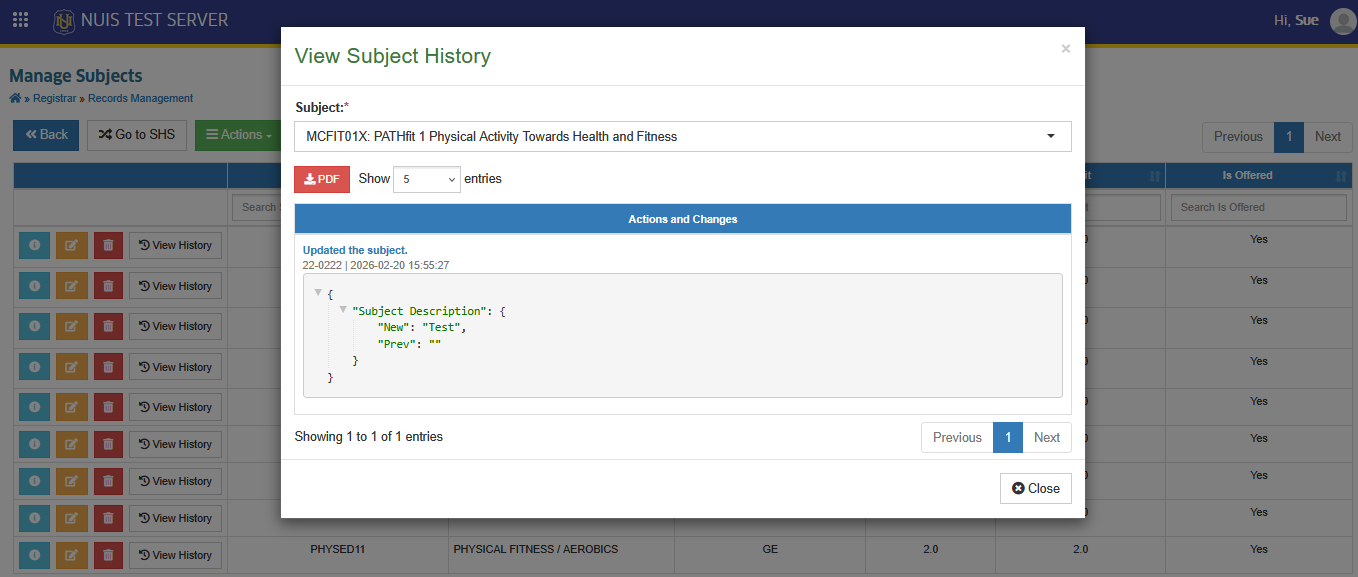Click the "Hi, Sue" greeting
The image size is (1358, 577).
[x=1296, y=20]
